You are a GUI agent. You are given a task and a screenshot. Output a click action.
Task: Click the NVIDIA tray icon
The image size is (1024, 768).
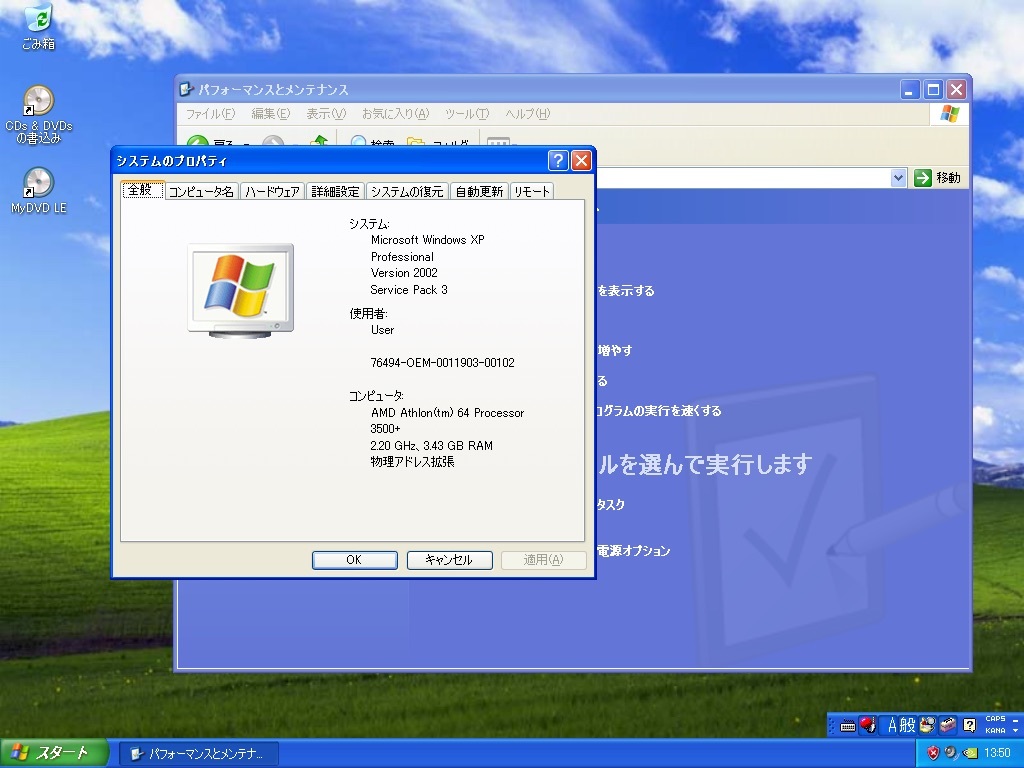tap(970, 753)
